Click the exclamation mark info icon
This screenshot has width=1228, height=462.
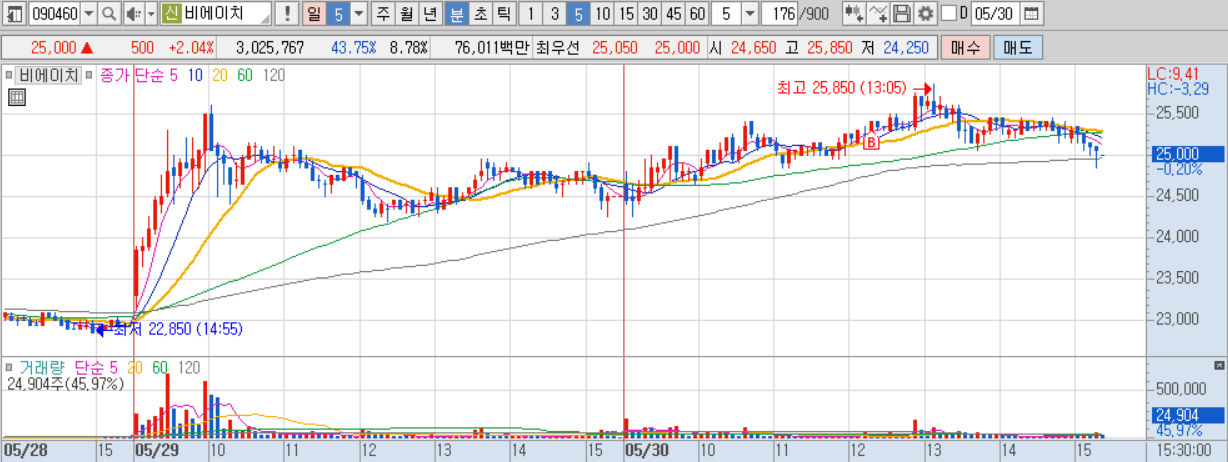286,14
